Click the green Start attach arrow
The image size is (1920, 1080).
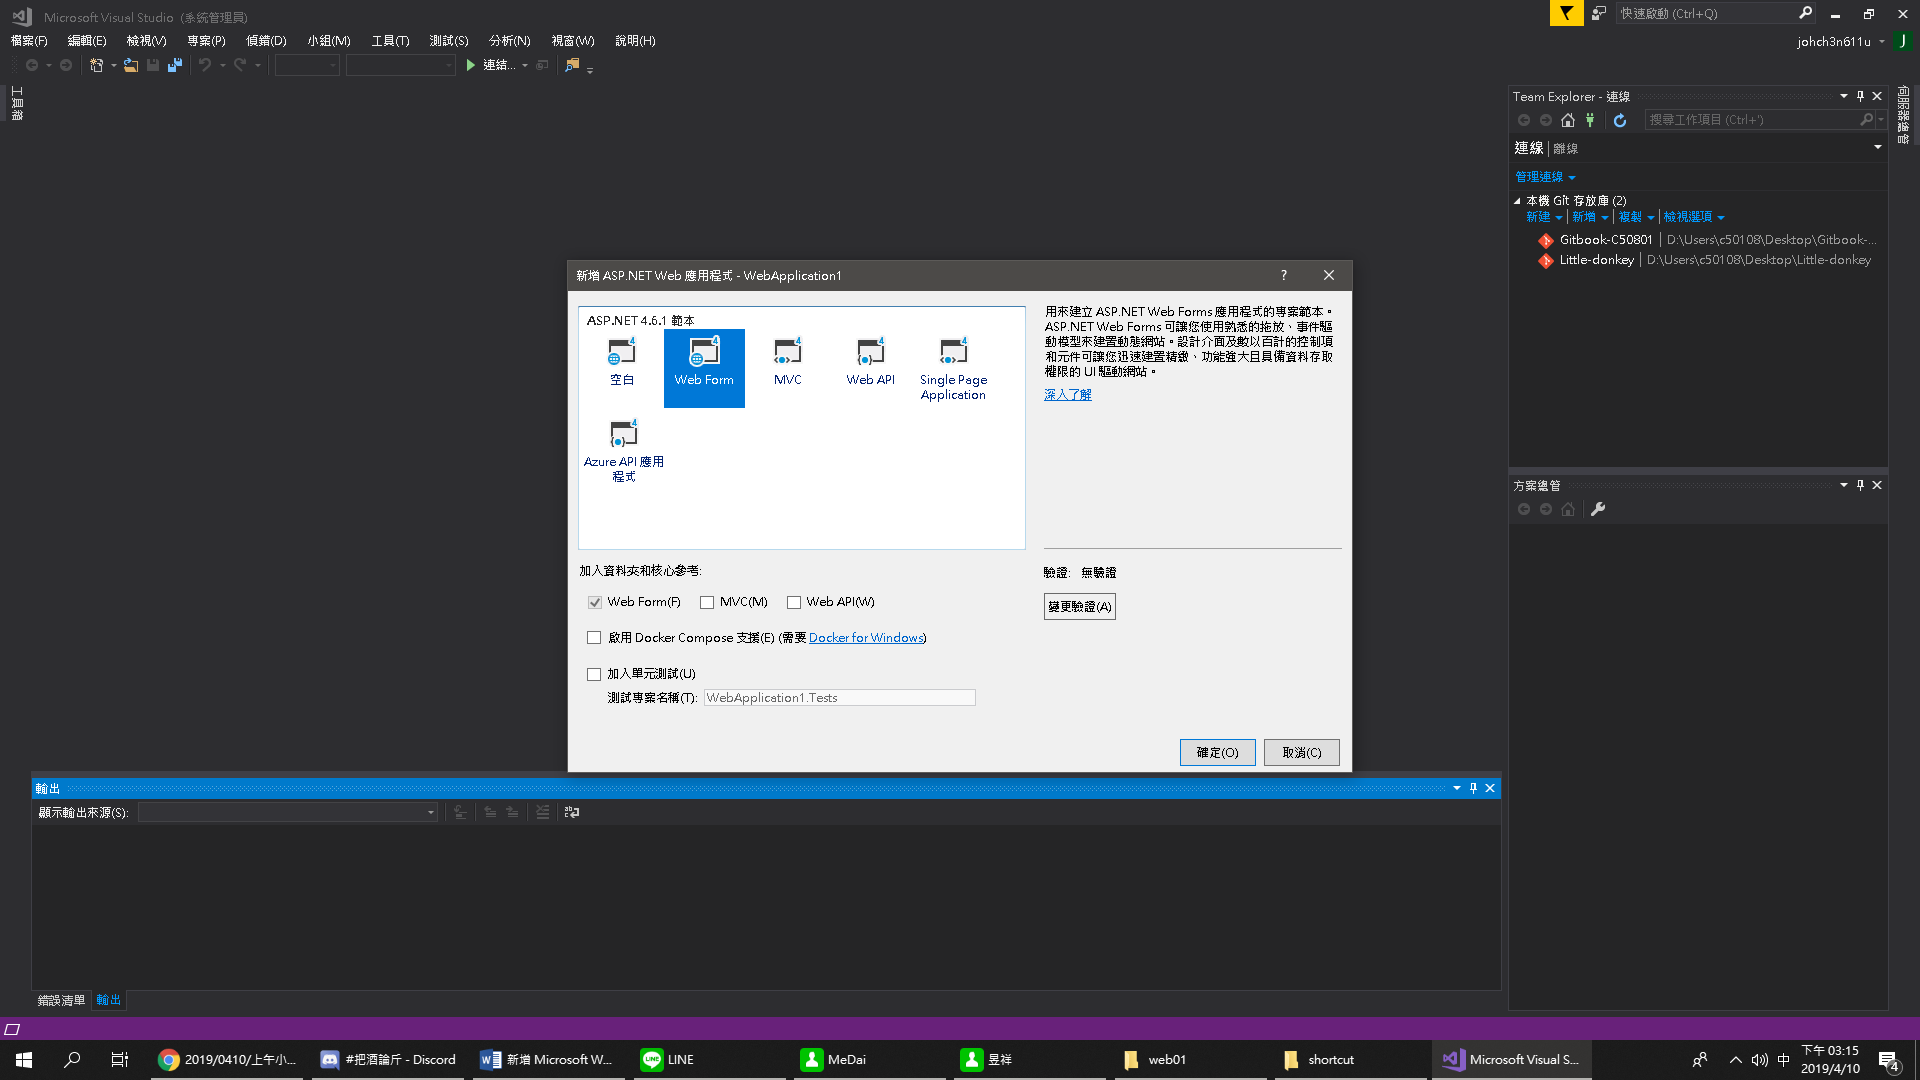[x=470, y=65]
